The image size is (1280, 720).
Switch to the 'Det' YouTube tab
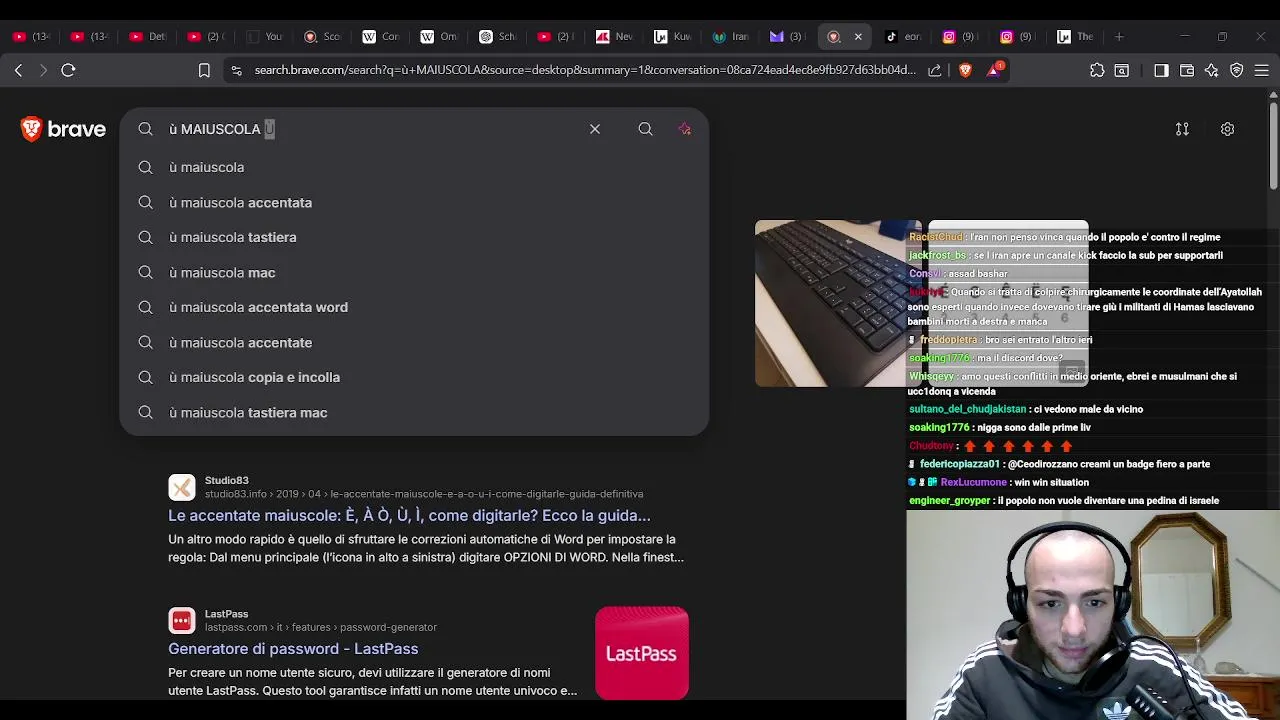click(x=147, y=36)
